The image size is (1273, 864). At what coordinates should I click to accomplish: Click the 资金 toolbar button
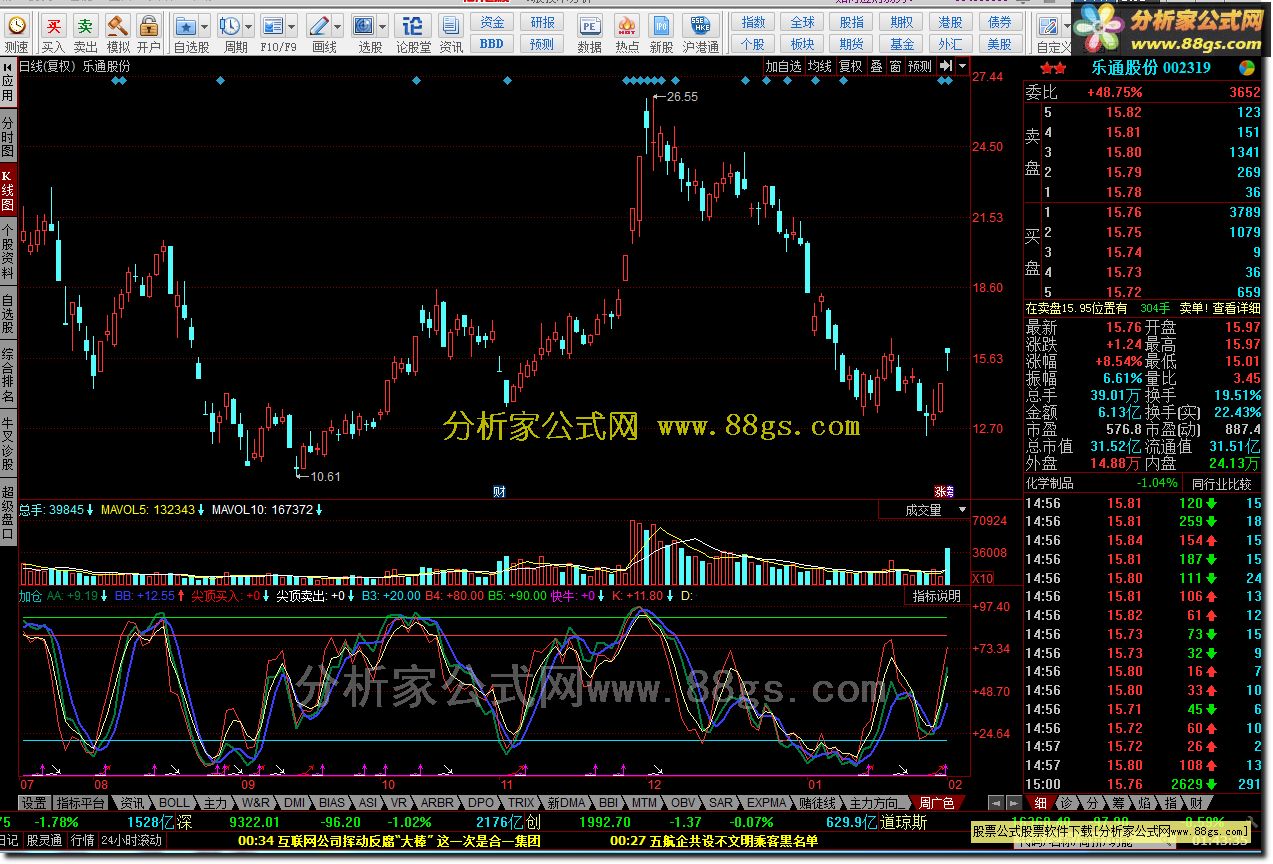[x=492, y=22]
